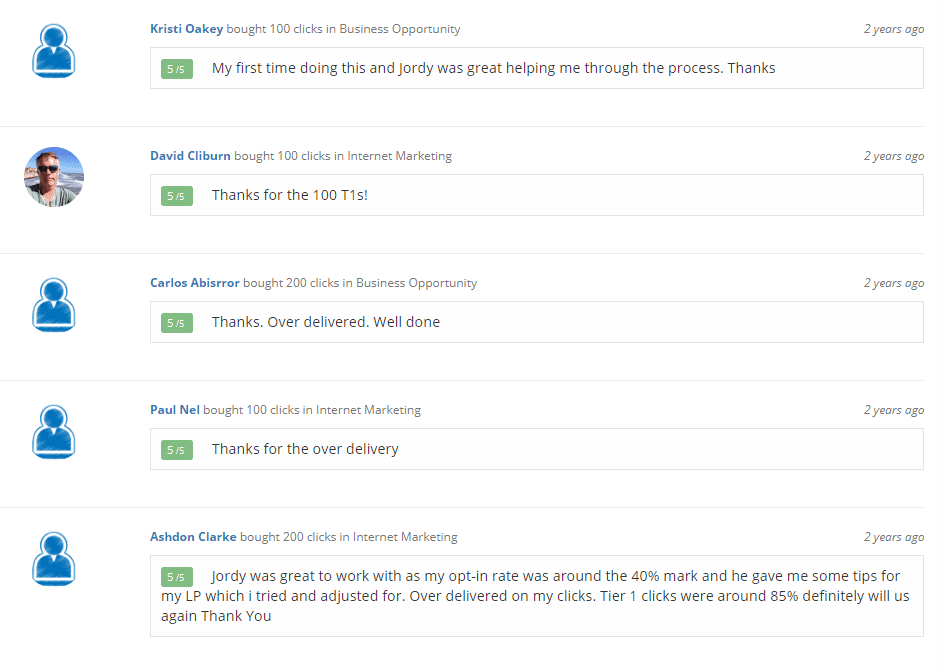Image resolution: width=947 pixels, height=671 pixels.
Task: Open David Cliburn's name link
Action: click(x=190, y=156)
